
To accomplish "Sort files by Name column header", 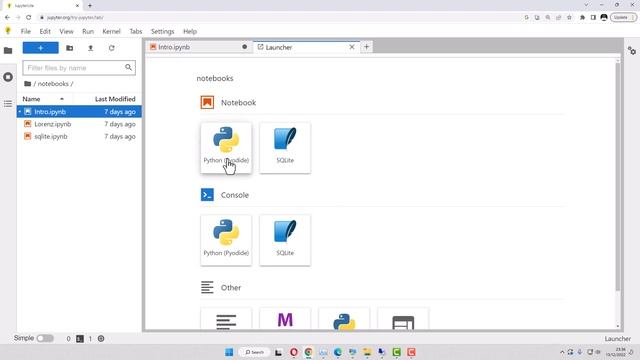I will click(x=43, y=99).
